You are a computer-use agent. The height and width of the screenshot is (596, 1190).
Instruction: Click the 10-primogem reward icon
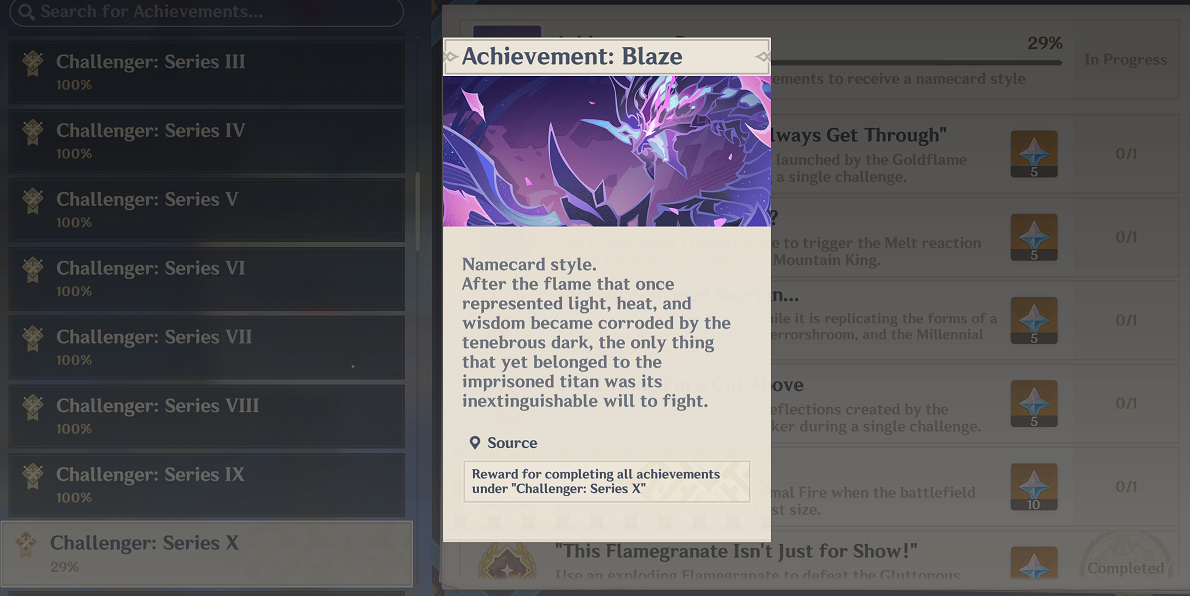pos(1034,487)
